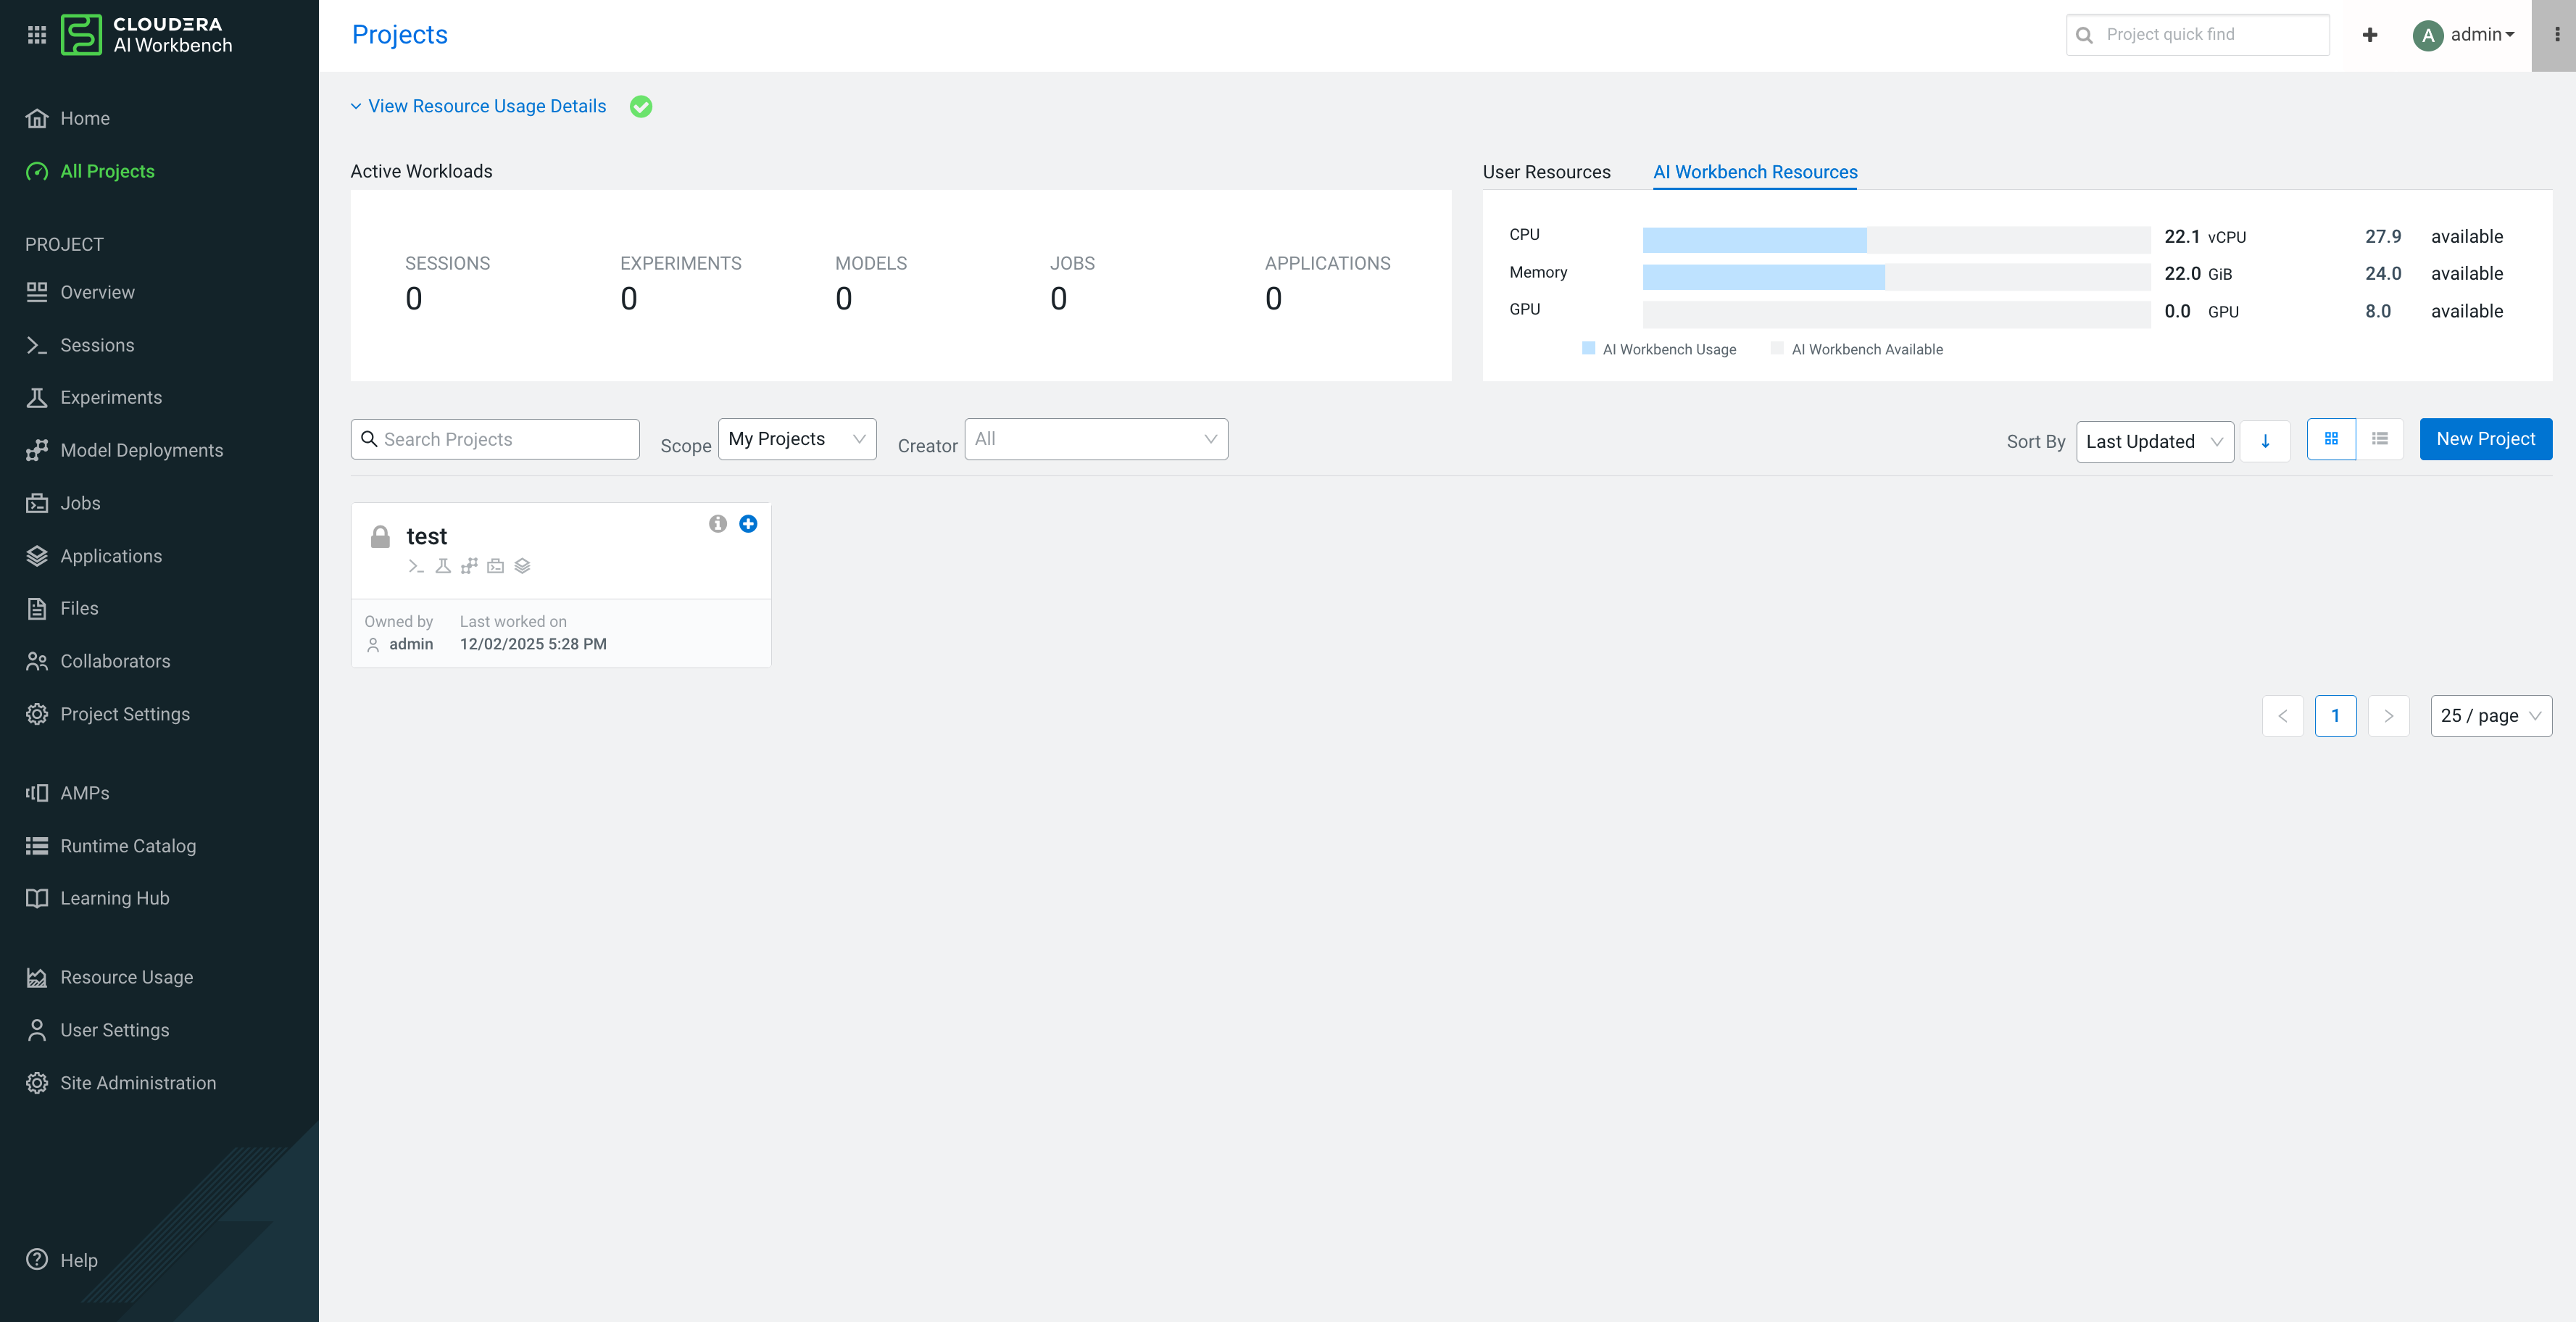
Task: Click the Model Deployments sidebar icon
Action: tap(37, 450)
